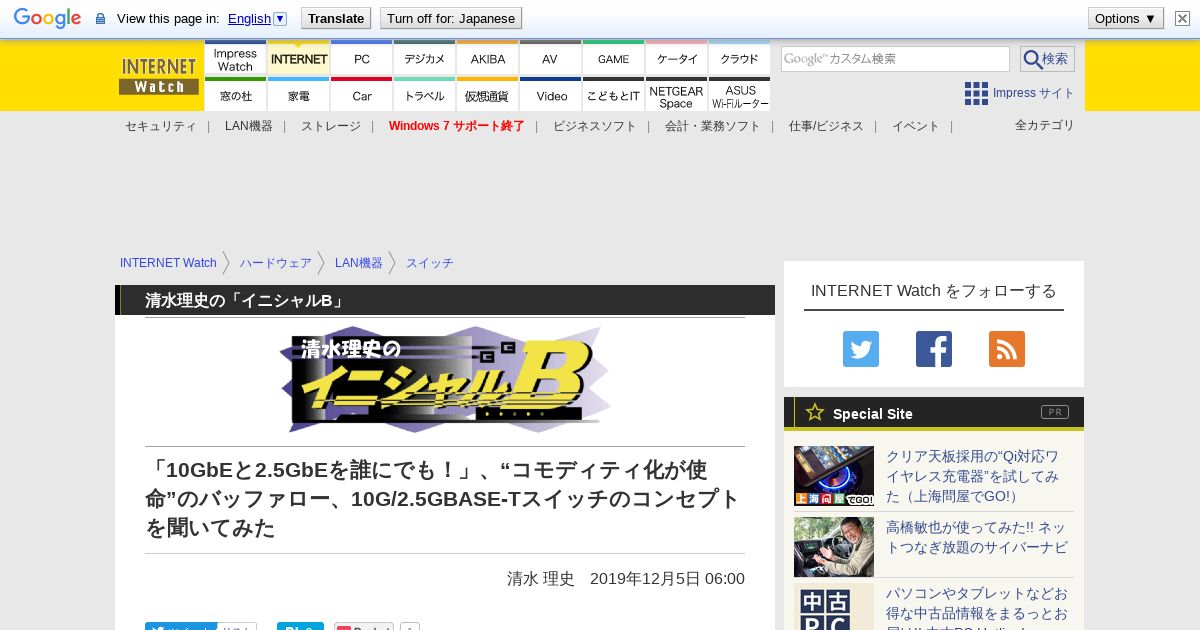Open the クリア天板採用のQi対応ワイヤレス充電器 link
1200x630 pixels.
973,476
